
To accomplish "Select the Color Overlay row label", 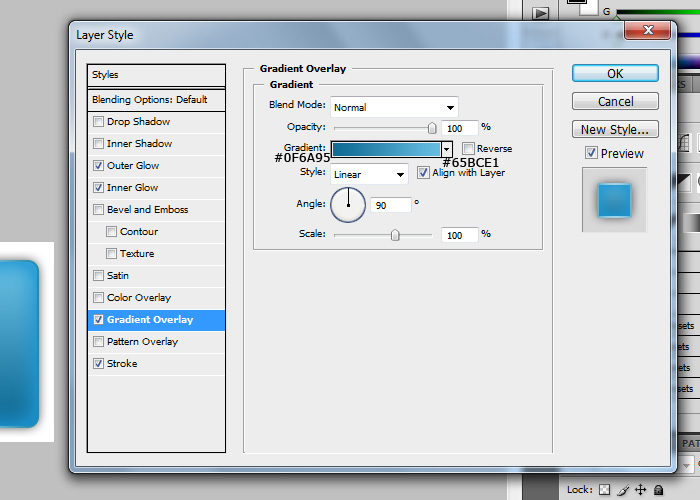I will (x=139, y=297).
